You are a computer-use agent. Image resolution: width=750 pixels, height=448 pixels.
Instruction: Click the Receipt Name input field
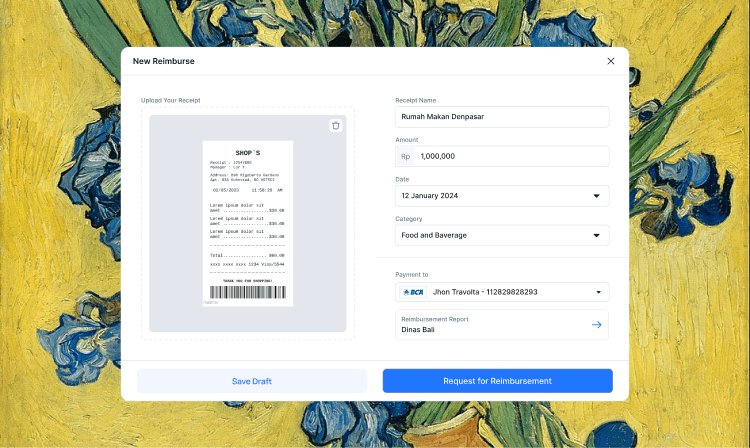[502, 117]
